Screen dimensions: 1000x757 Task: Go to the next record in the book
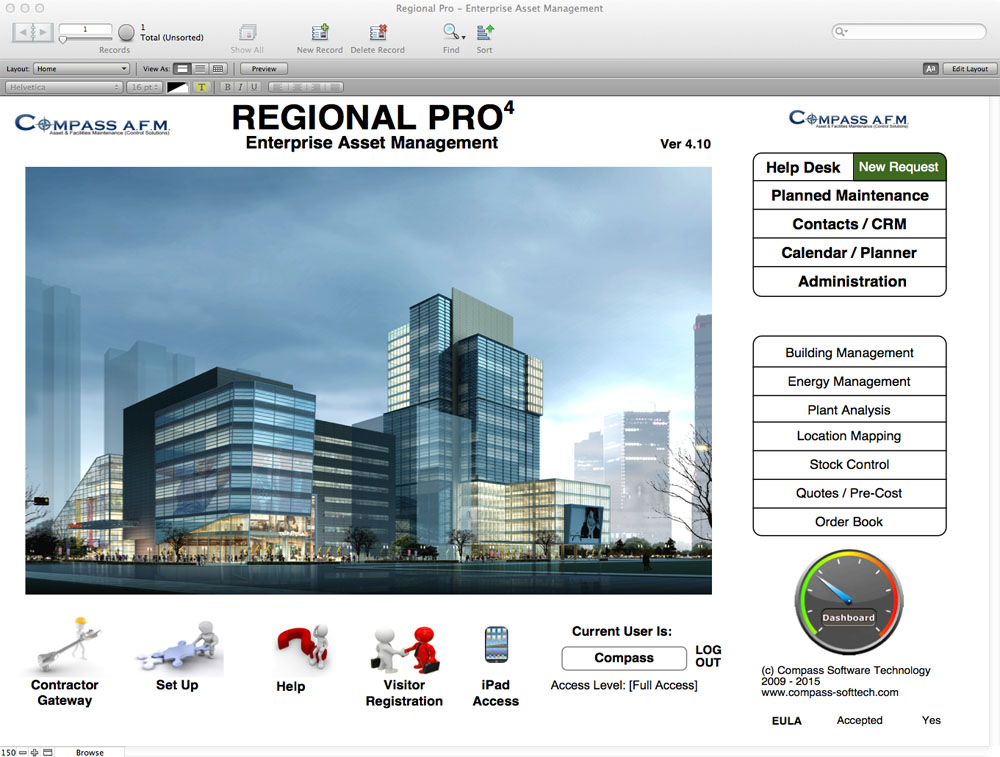(x=42, y=31)
